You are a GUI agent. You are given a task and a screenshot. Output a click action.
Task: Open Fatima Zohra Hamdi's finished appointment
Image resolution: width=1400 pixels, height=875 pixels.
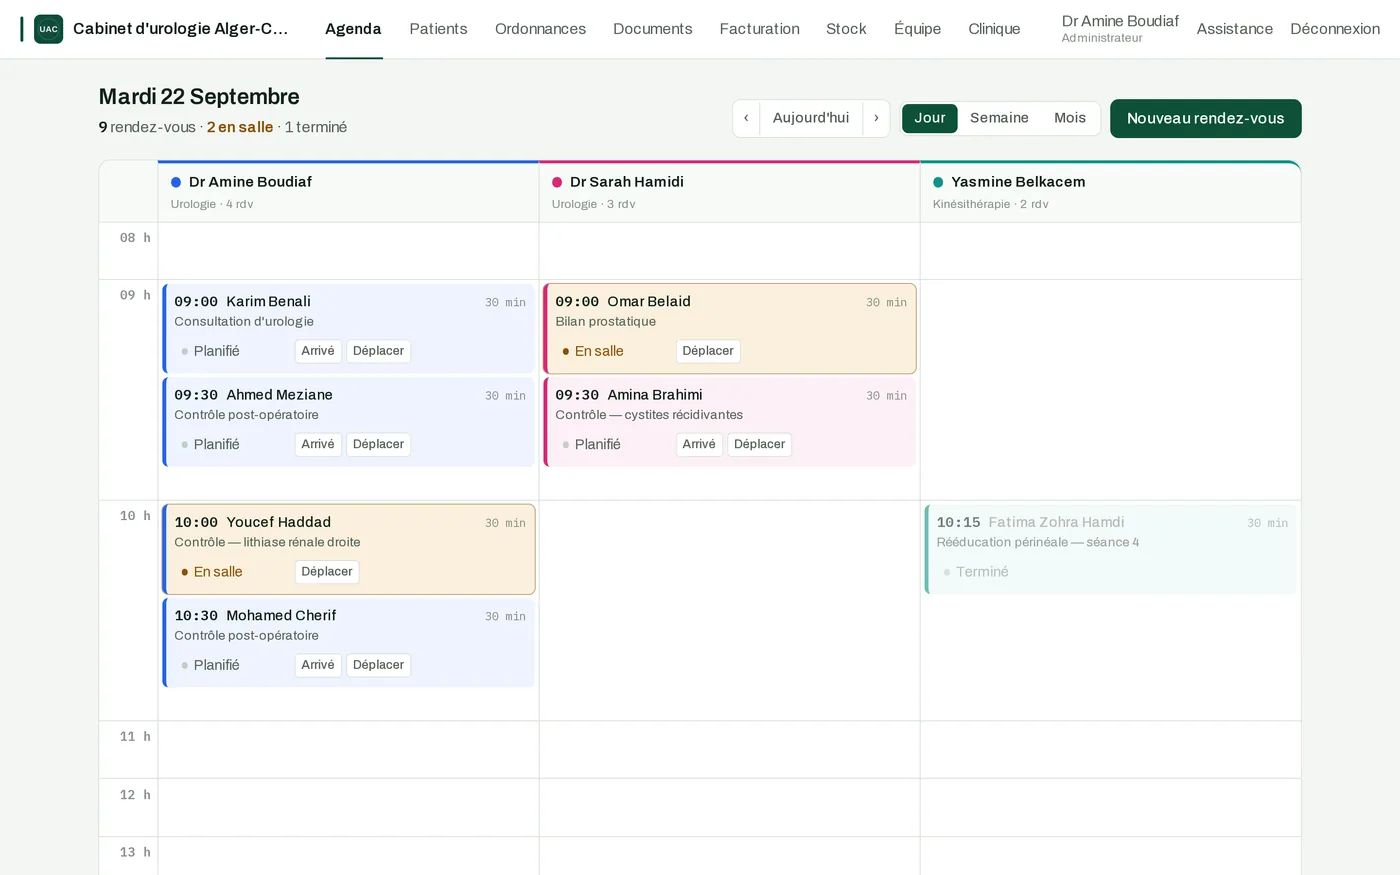[1110, 549]
